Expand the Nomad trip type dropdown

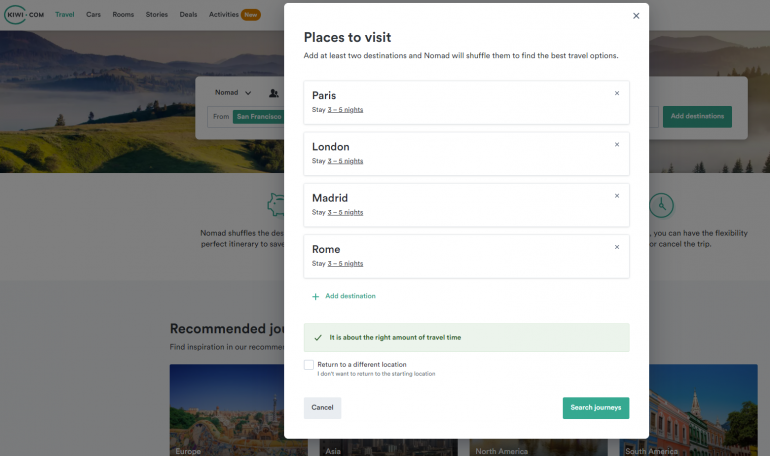pyautogui.click(x=233, y=93)
